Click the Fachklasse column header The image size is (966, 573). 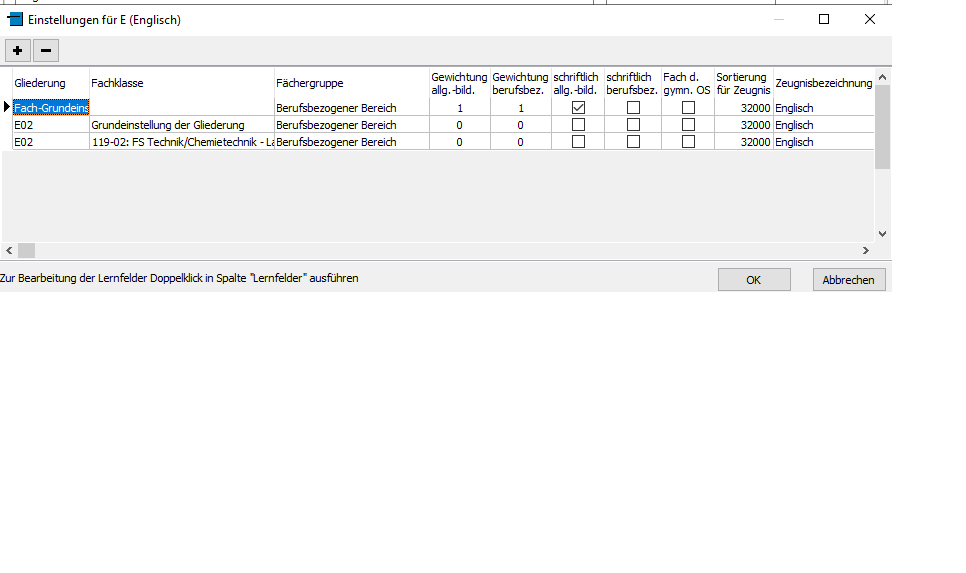point(182,83)
